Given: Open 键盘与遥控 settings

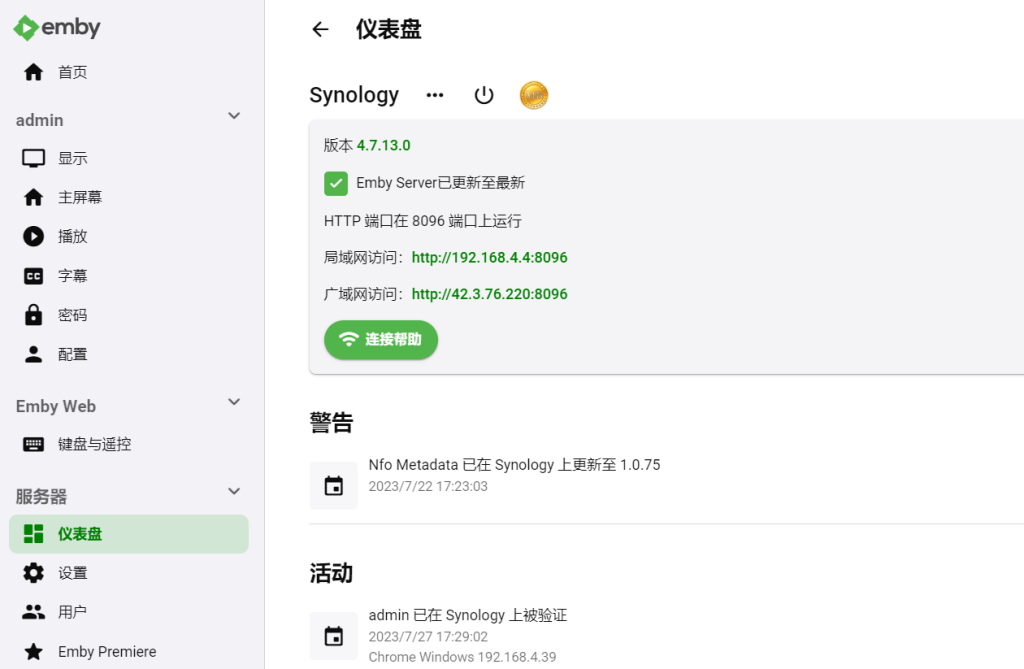Looking at the screenshot, I should coord(129,444).
